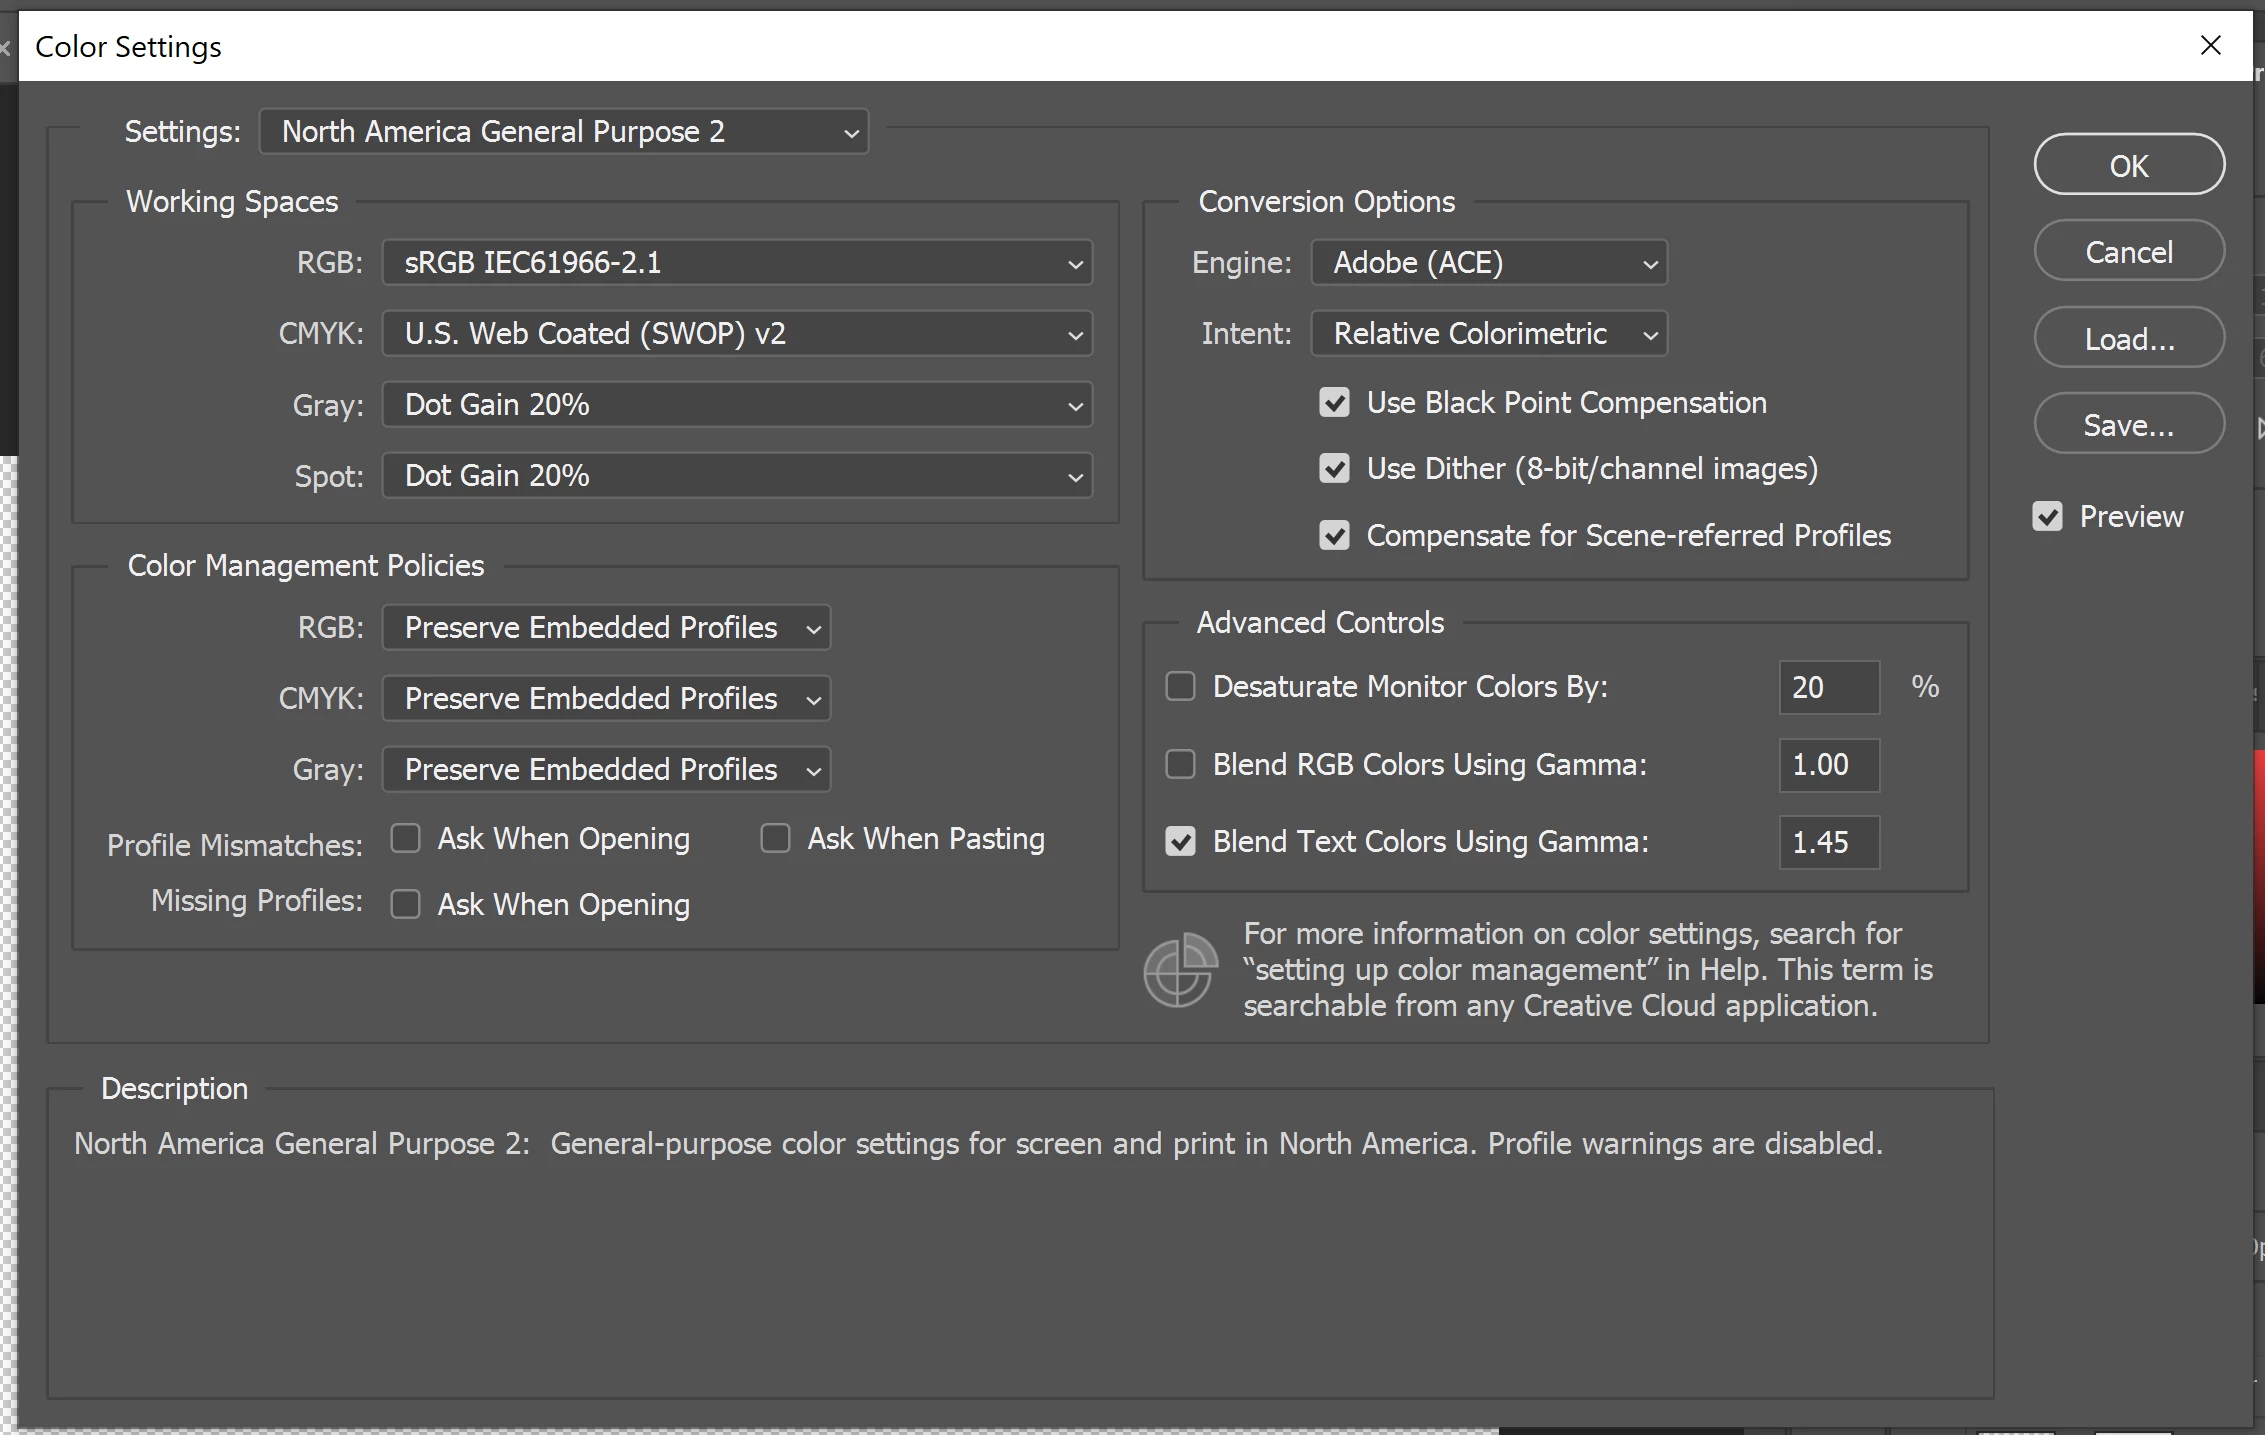Expand the RGB working space dropdown
This screenshot has height=1435, width=2265.
click(737, 263)
